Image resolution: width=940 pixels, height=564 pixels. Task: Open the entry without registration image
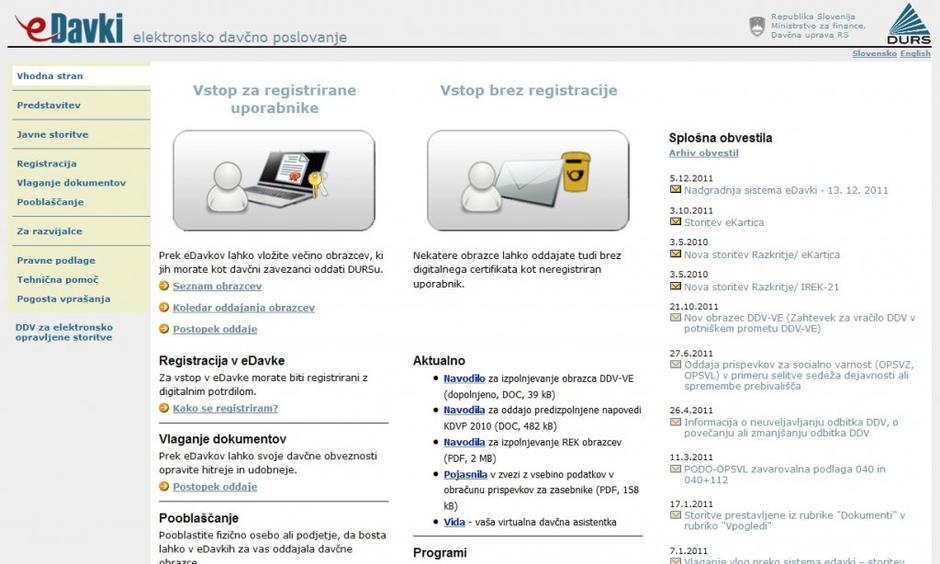pyautogui.click(x=528, y=180)
